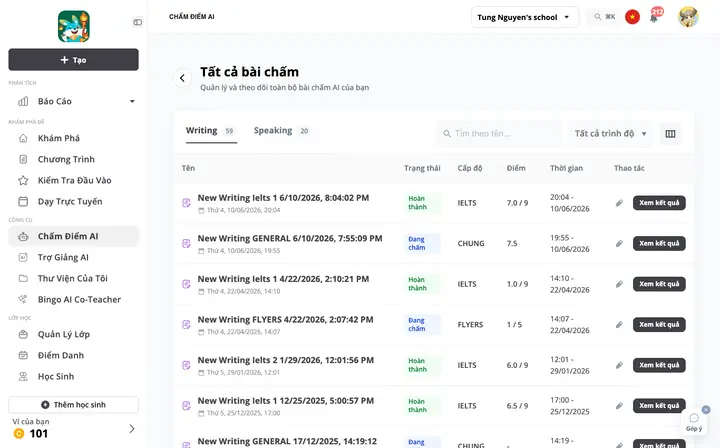Click the Kiểm Tra Đầu Vào star icon
The height and width of the screenshot is (448, 720).
click(23, 180)
